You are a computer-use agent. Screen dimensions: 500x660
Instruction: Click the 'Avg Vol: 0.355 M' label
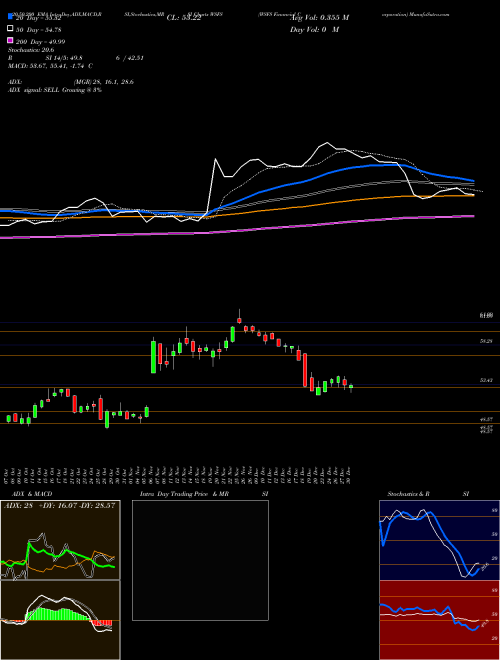[319, 18]
